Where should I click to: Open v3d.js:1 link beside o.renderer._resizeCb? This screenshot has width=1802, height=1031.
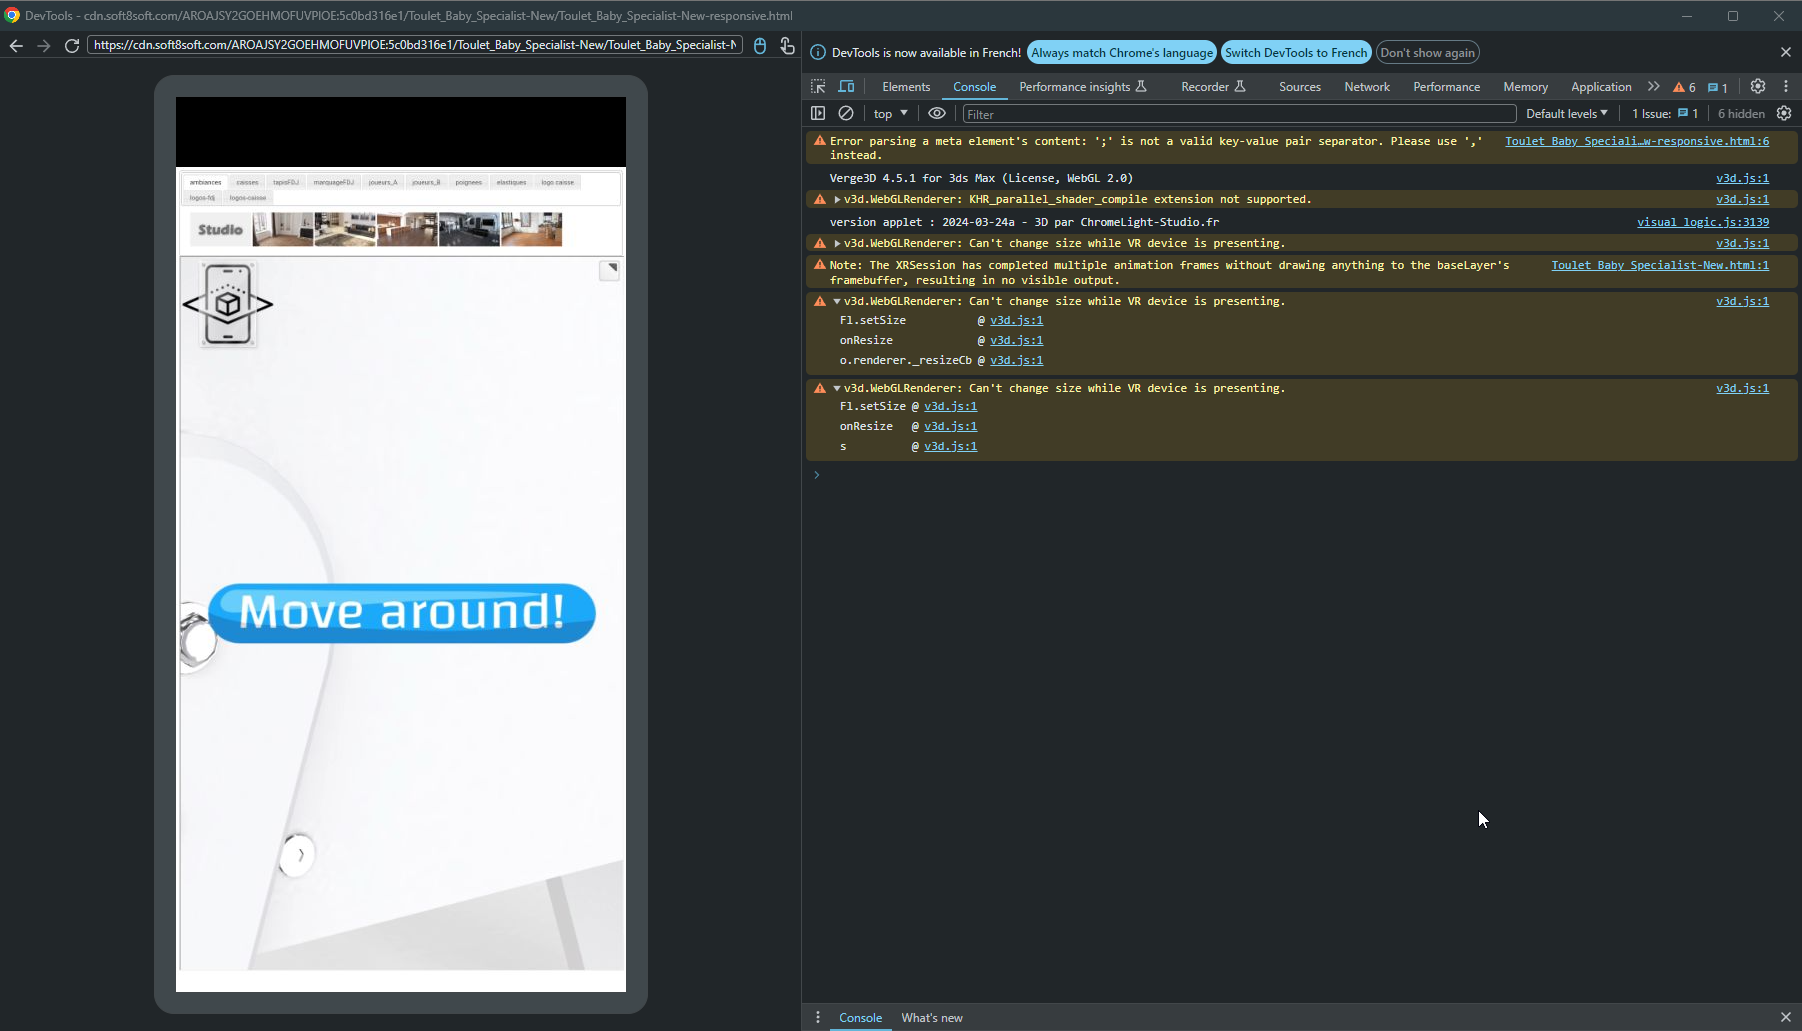[1016, 360]
